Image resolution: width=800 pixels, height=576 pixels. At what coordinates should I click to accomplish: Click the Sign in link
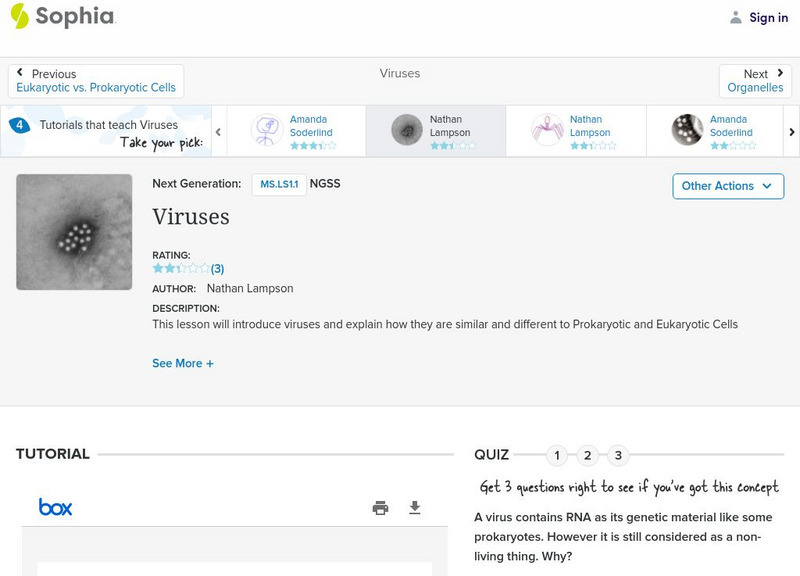769,17
